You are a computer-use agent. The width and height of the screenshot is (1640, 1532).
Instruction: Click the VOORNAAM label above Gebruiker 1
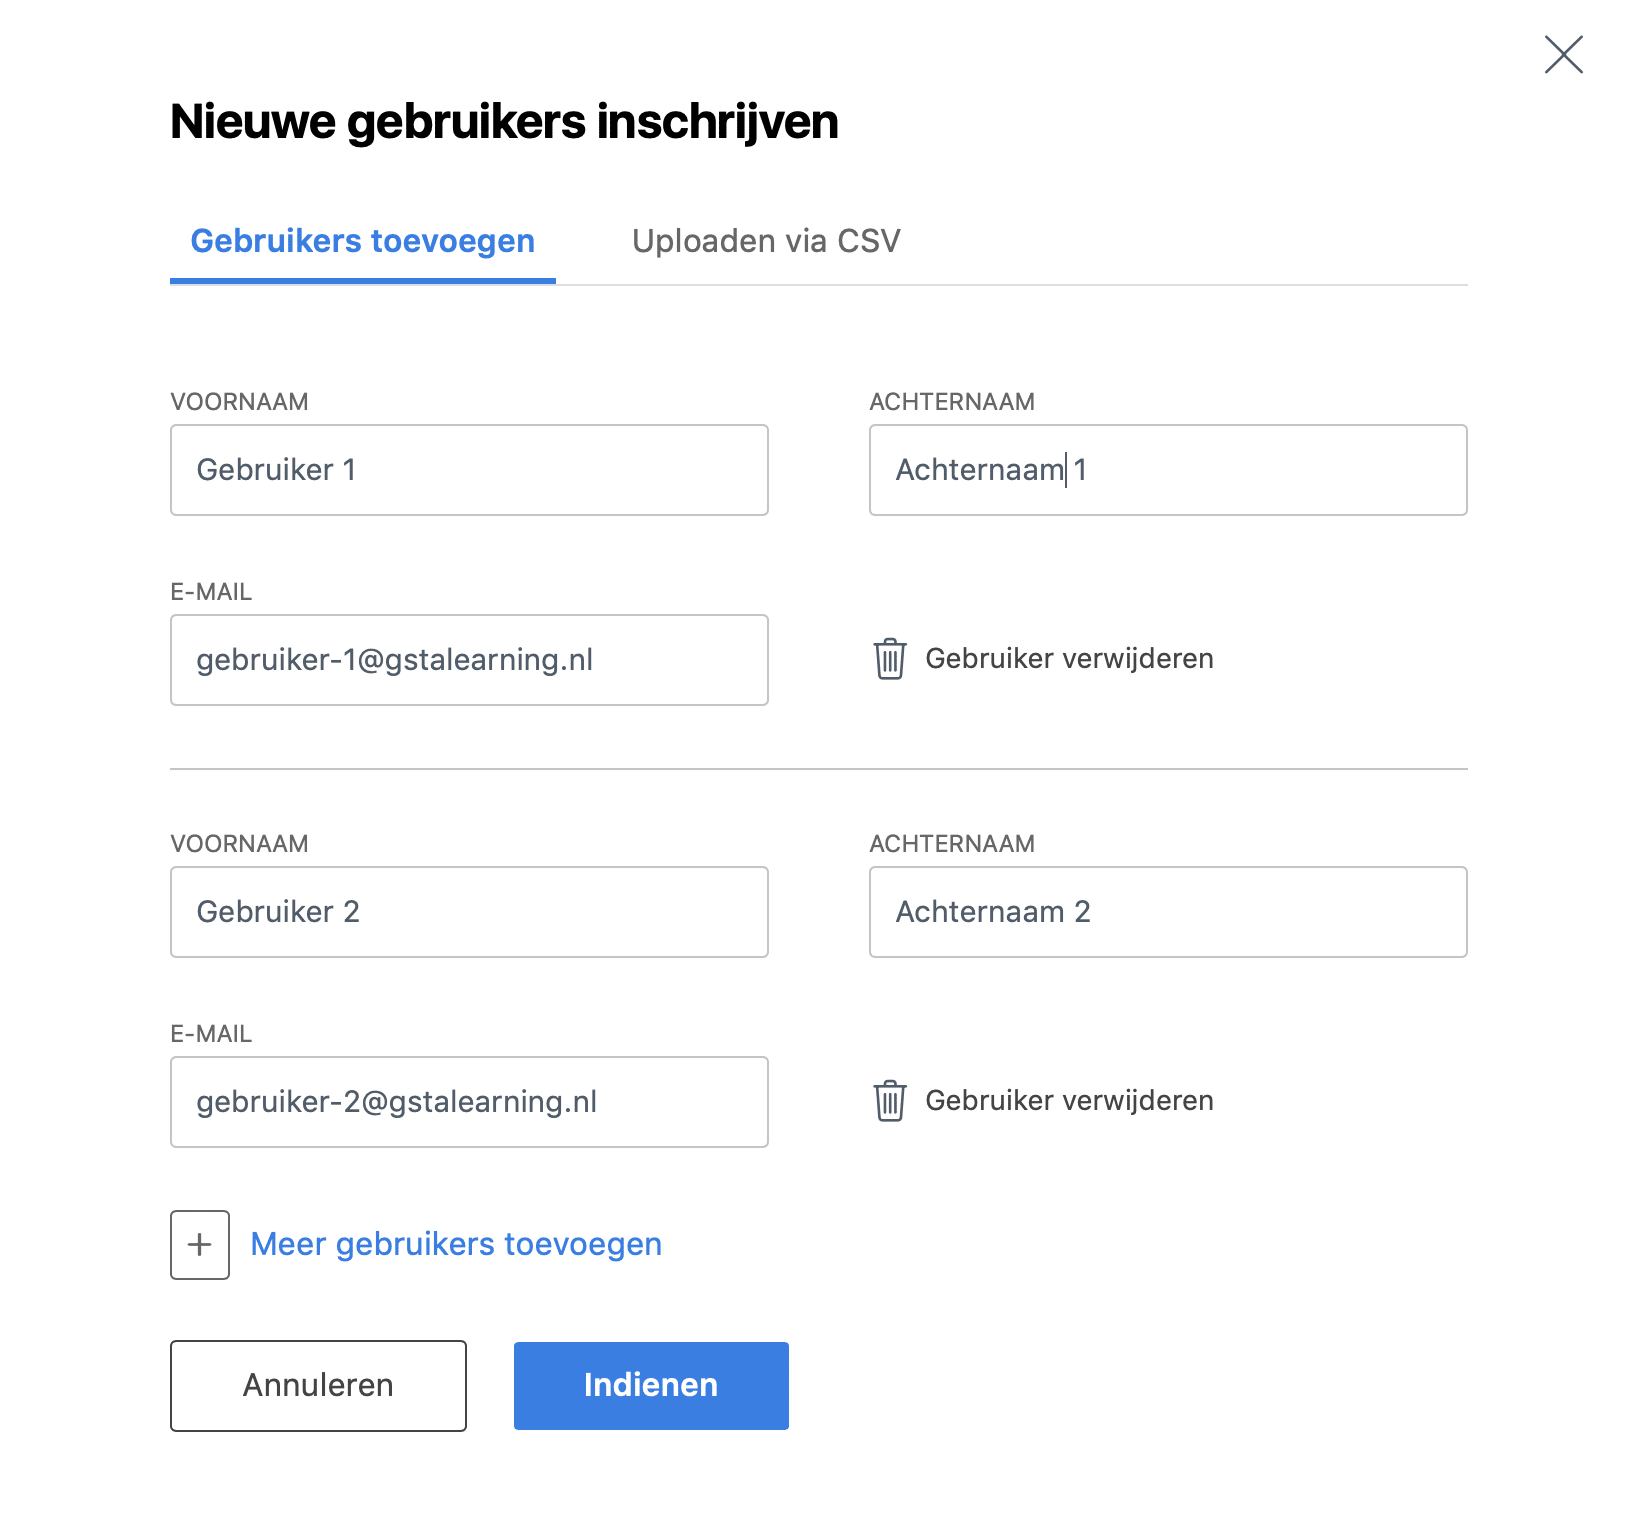pos(239,402)
